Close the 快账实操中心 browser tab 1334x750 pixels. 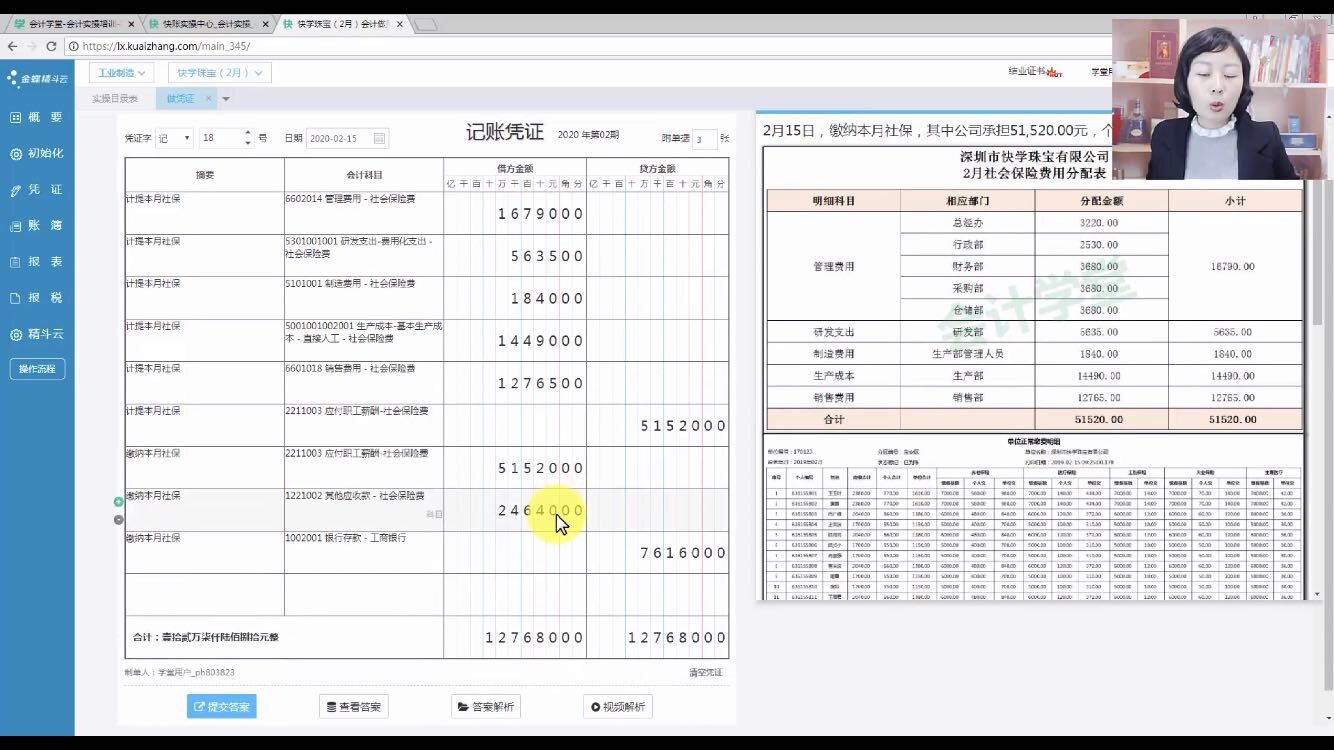[x=265, y=23]
